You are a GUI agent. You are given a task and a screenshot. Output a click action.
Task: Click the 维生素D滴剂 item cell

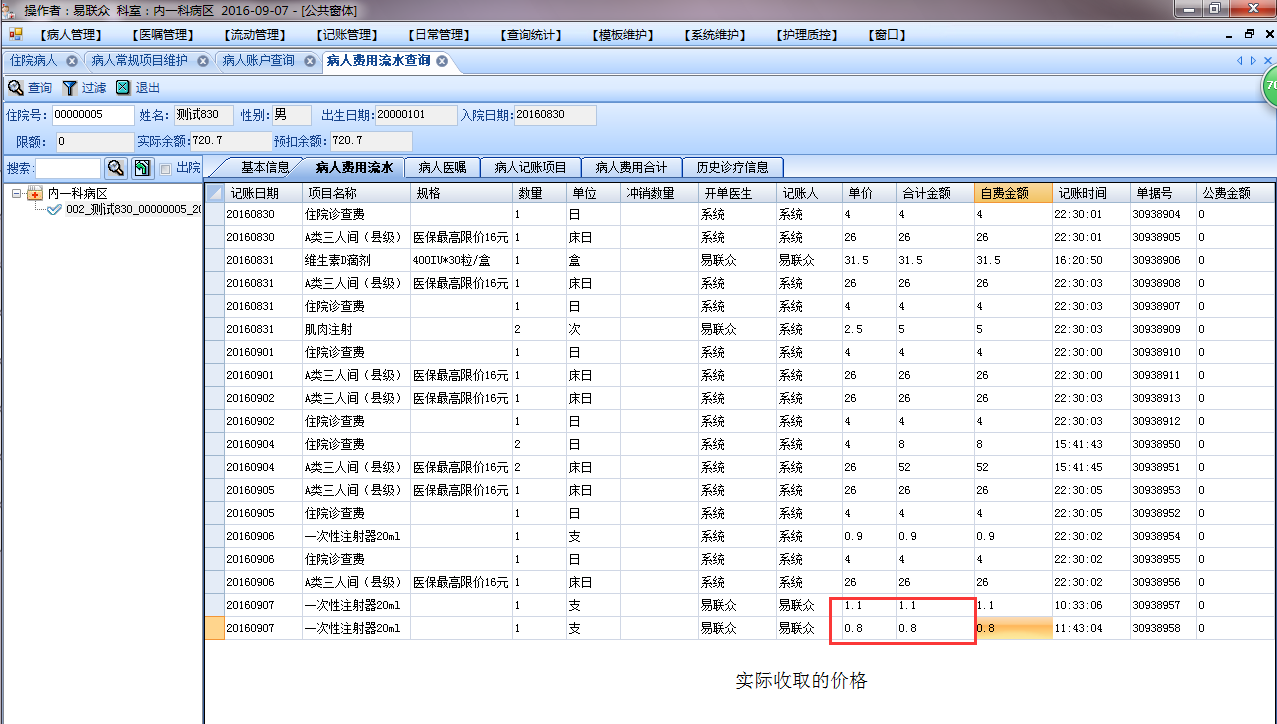(356, 260)
